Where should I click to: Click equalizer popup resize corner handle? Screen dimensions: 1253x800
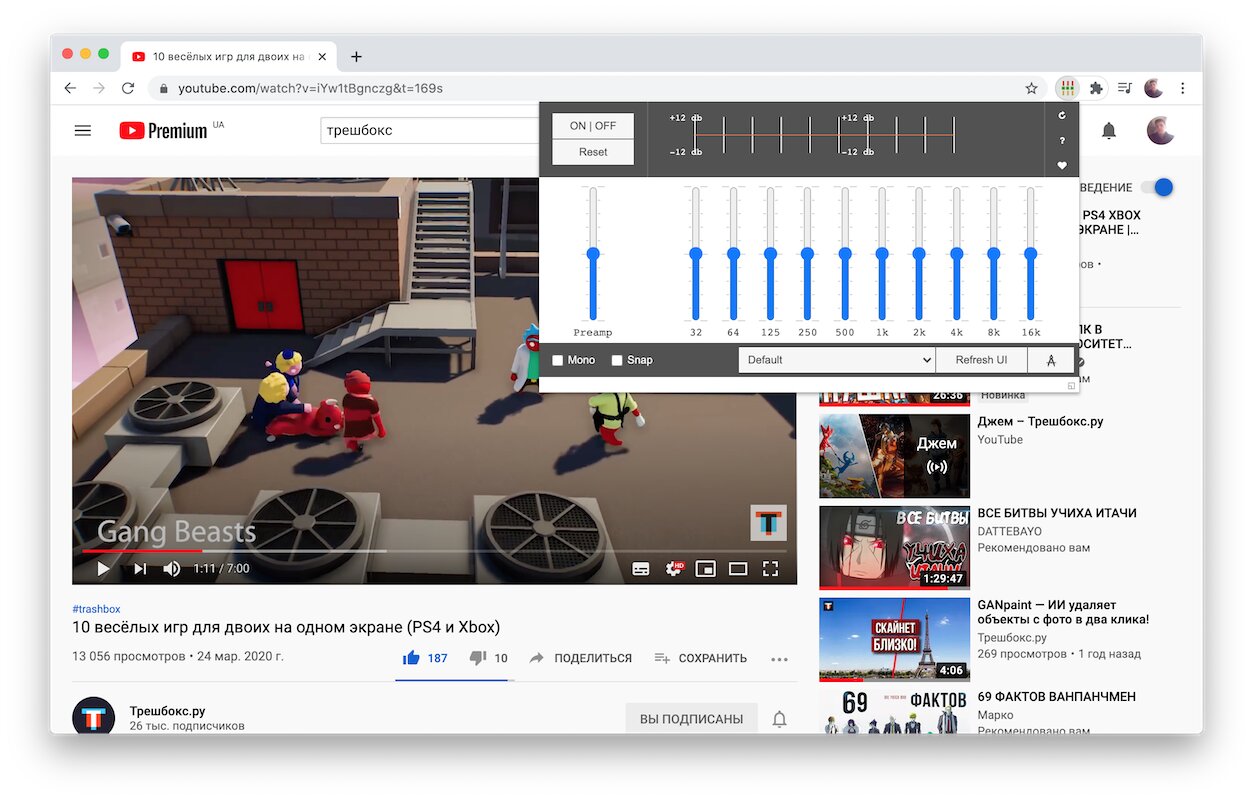coord(1071,385)
